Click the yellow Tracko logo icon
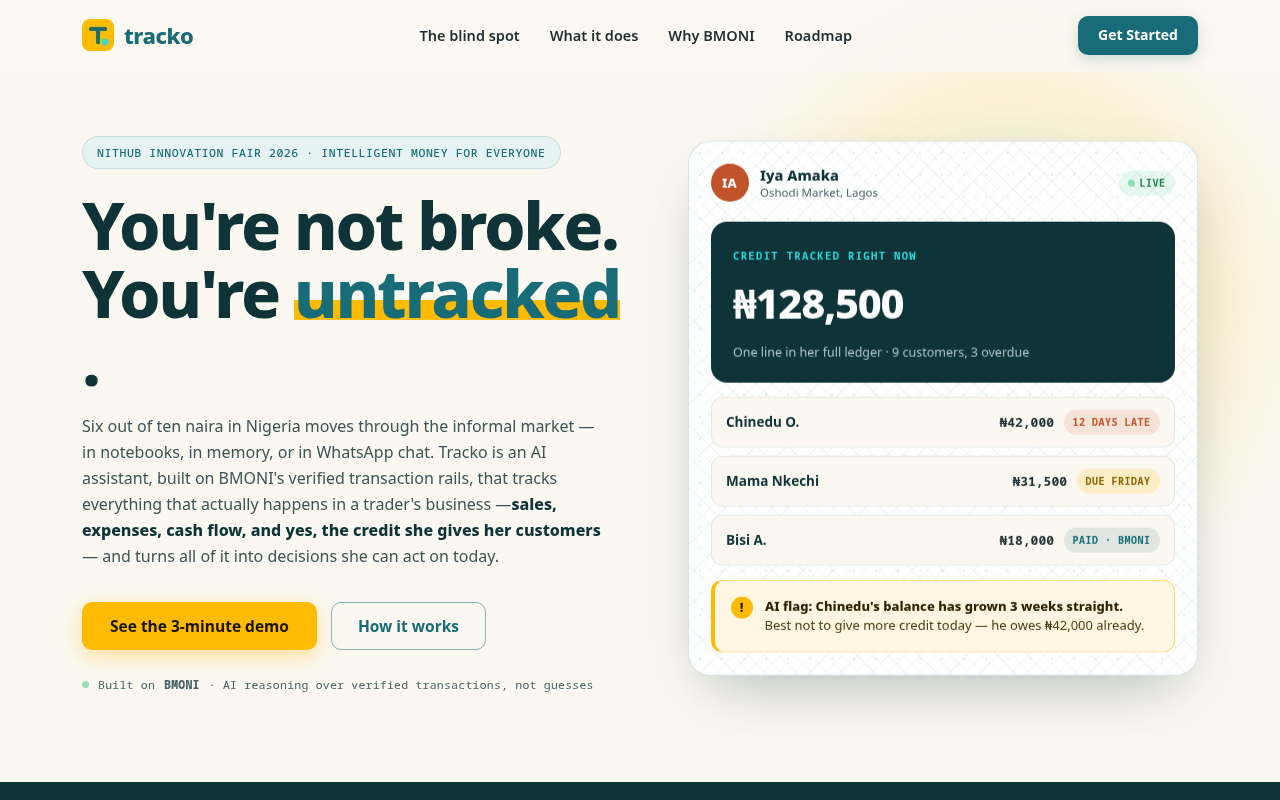This screenshot has width=1280, height=800. (x=98, y=35)
